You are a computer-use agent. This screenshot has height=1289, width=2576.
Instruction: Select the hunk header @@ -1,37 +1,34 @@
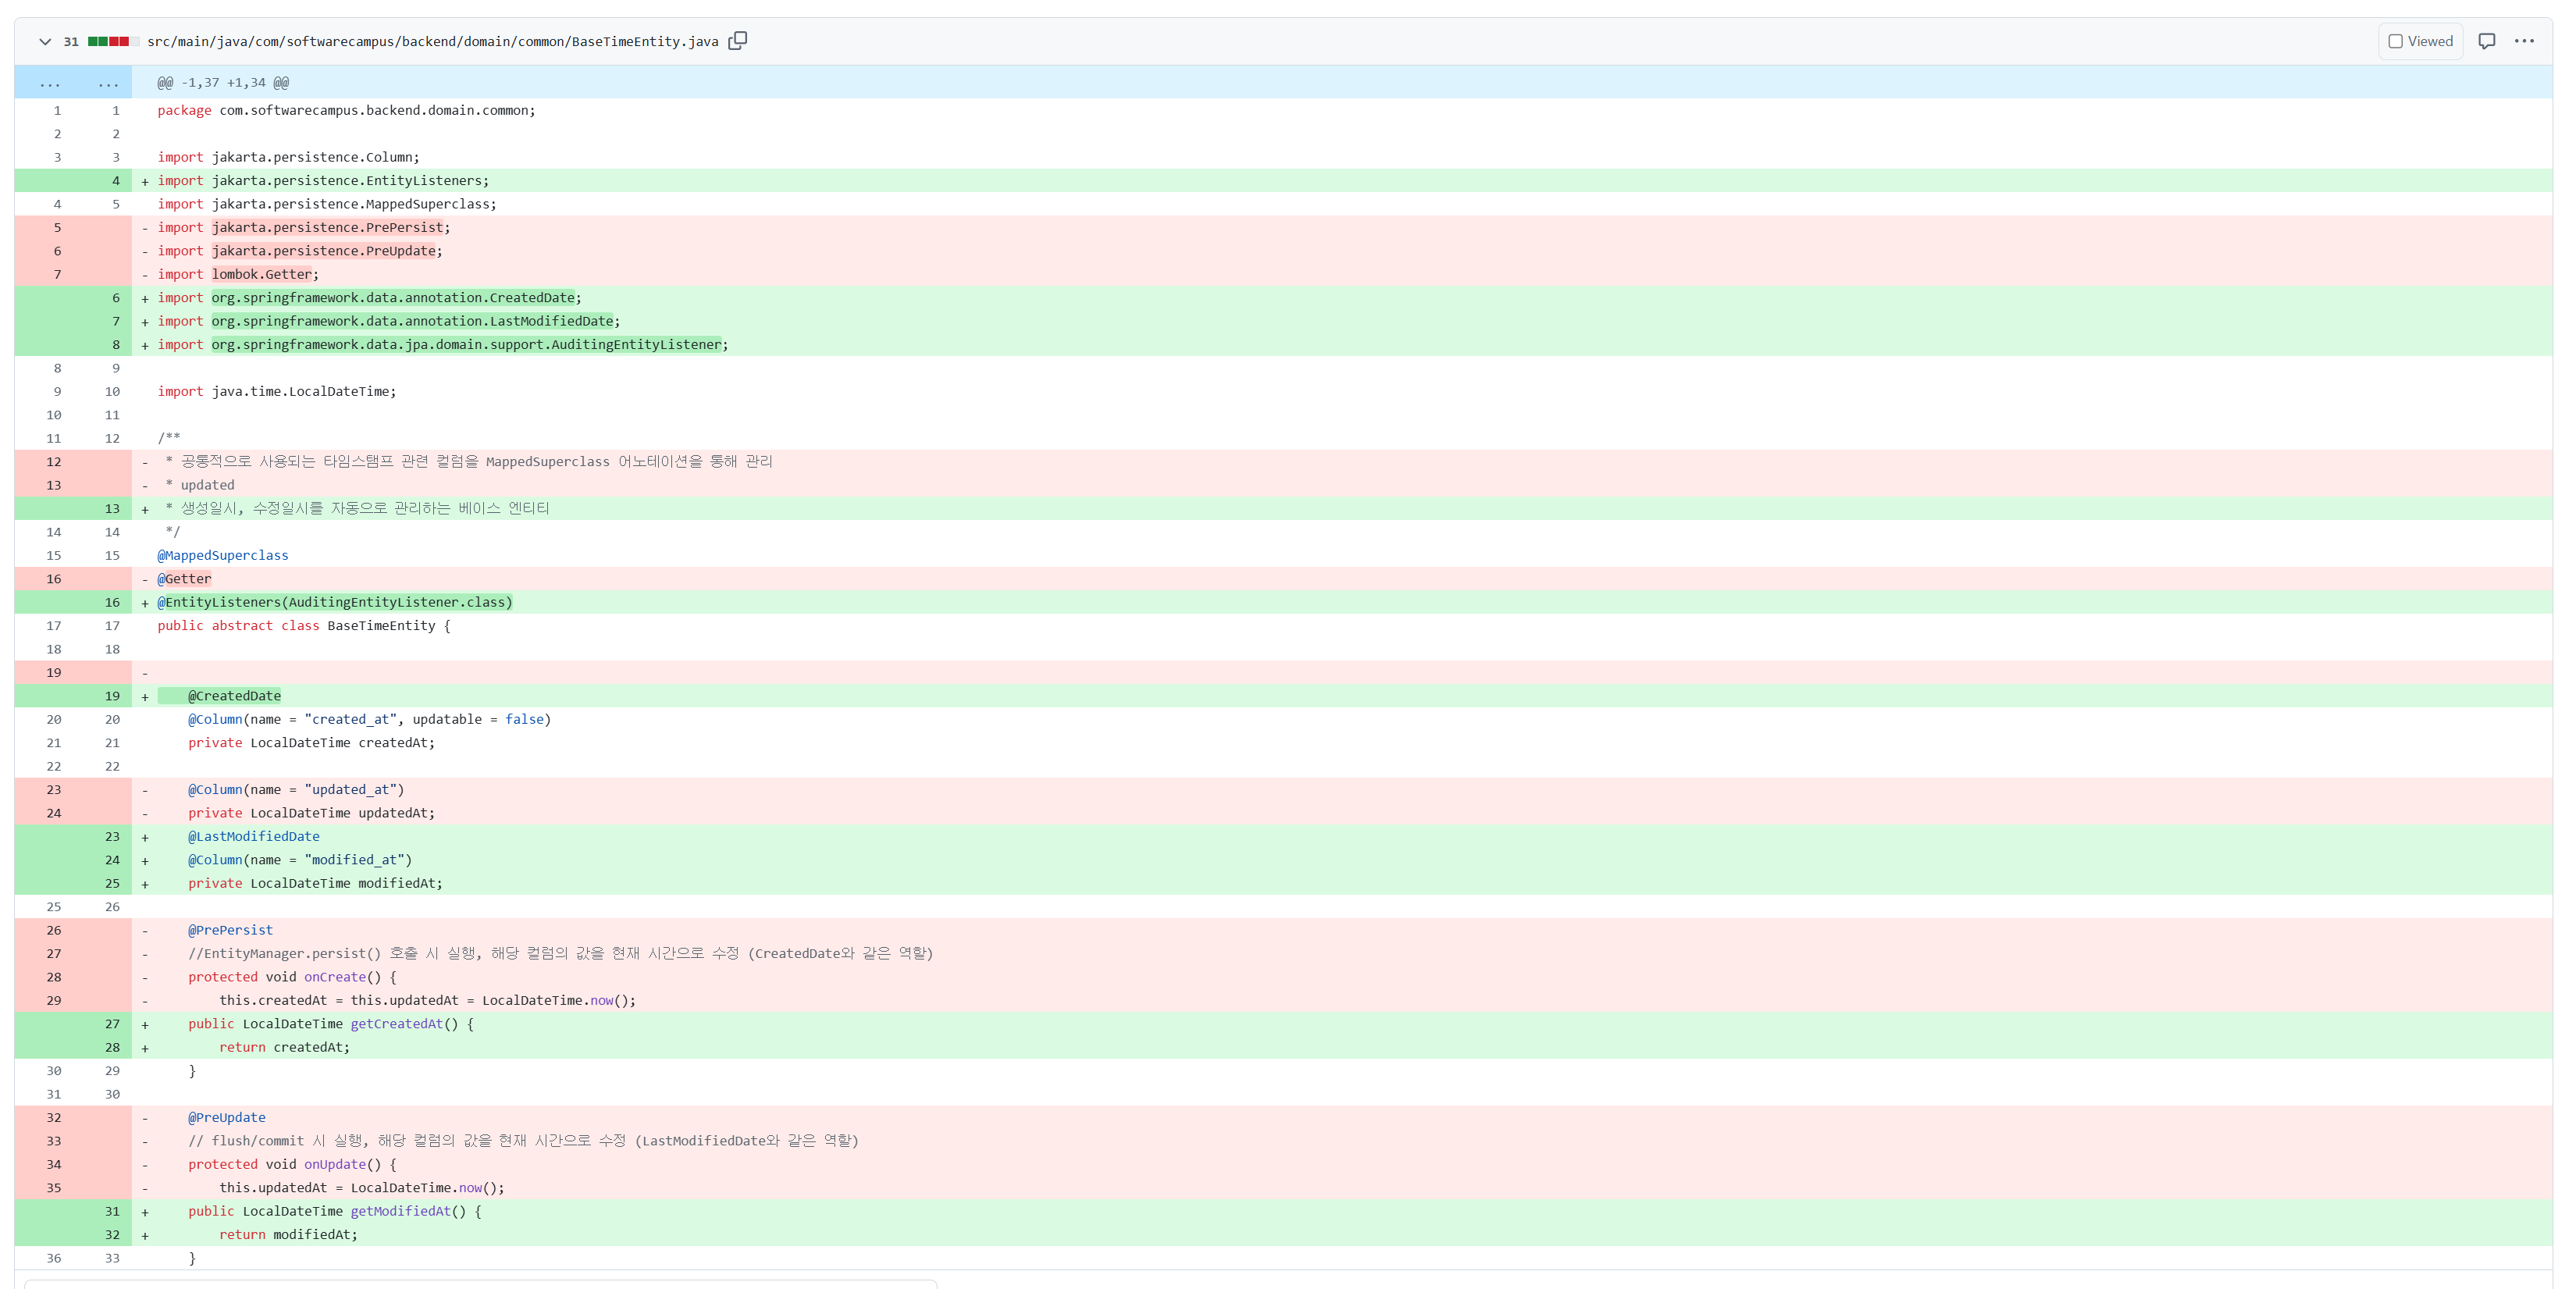[223, 83]
